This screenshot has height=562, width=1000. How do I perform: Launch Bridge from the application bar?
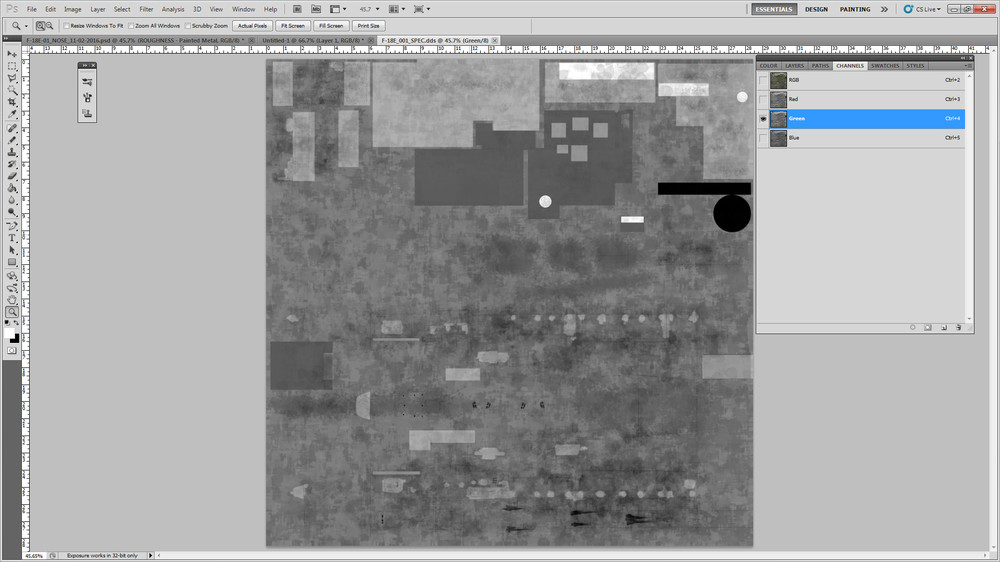coord(297,9)
